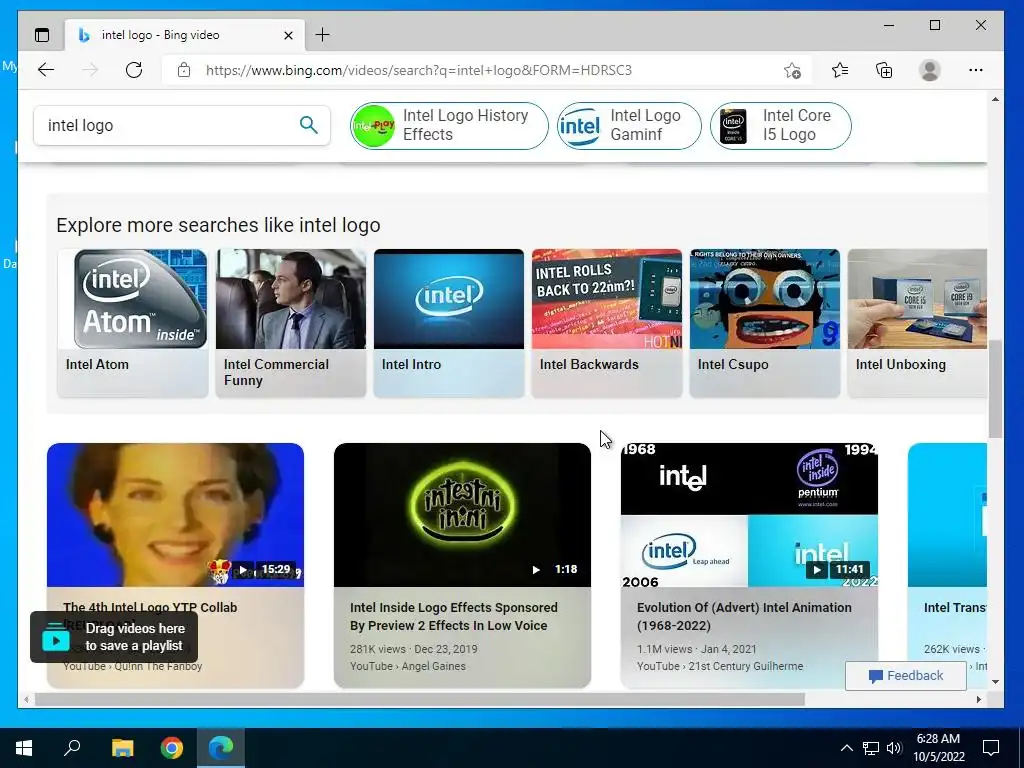This screenshot has height=768, width=1024.
Task: Open the taskbar clock showing 6:28 AM
Action: (x=938, y=748)
